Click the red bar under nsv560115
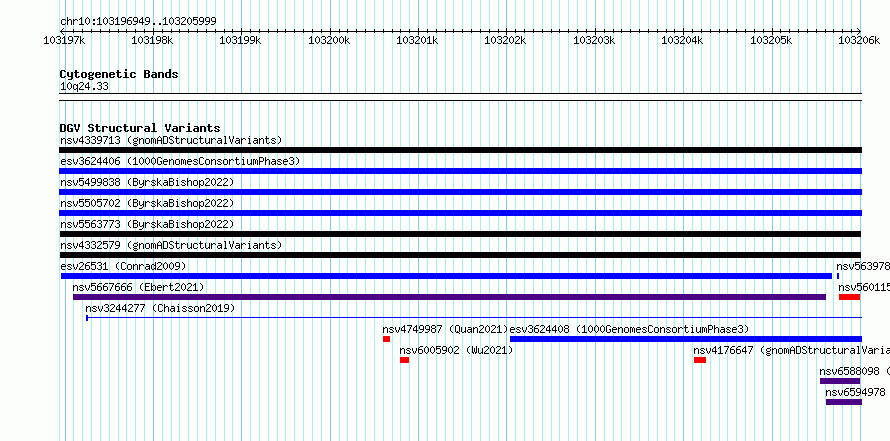Screen dimensions: 890x441 (850, 297)
